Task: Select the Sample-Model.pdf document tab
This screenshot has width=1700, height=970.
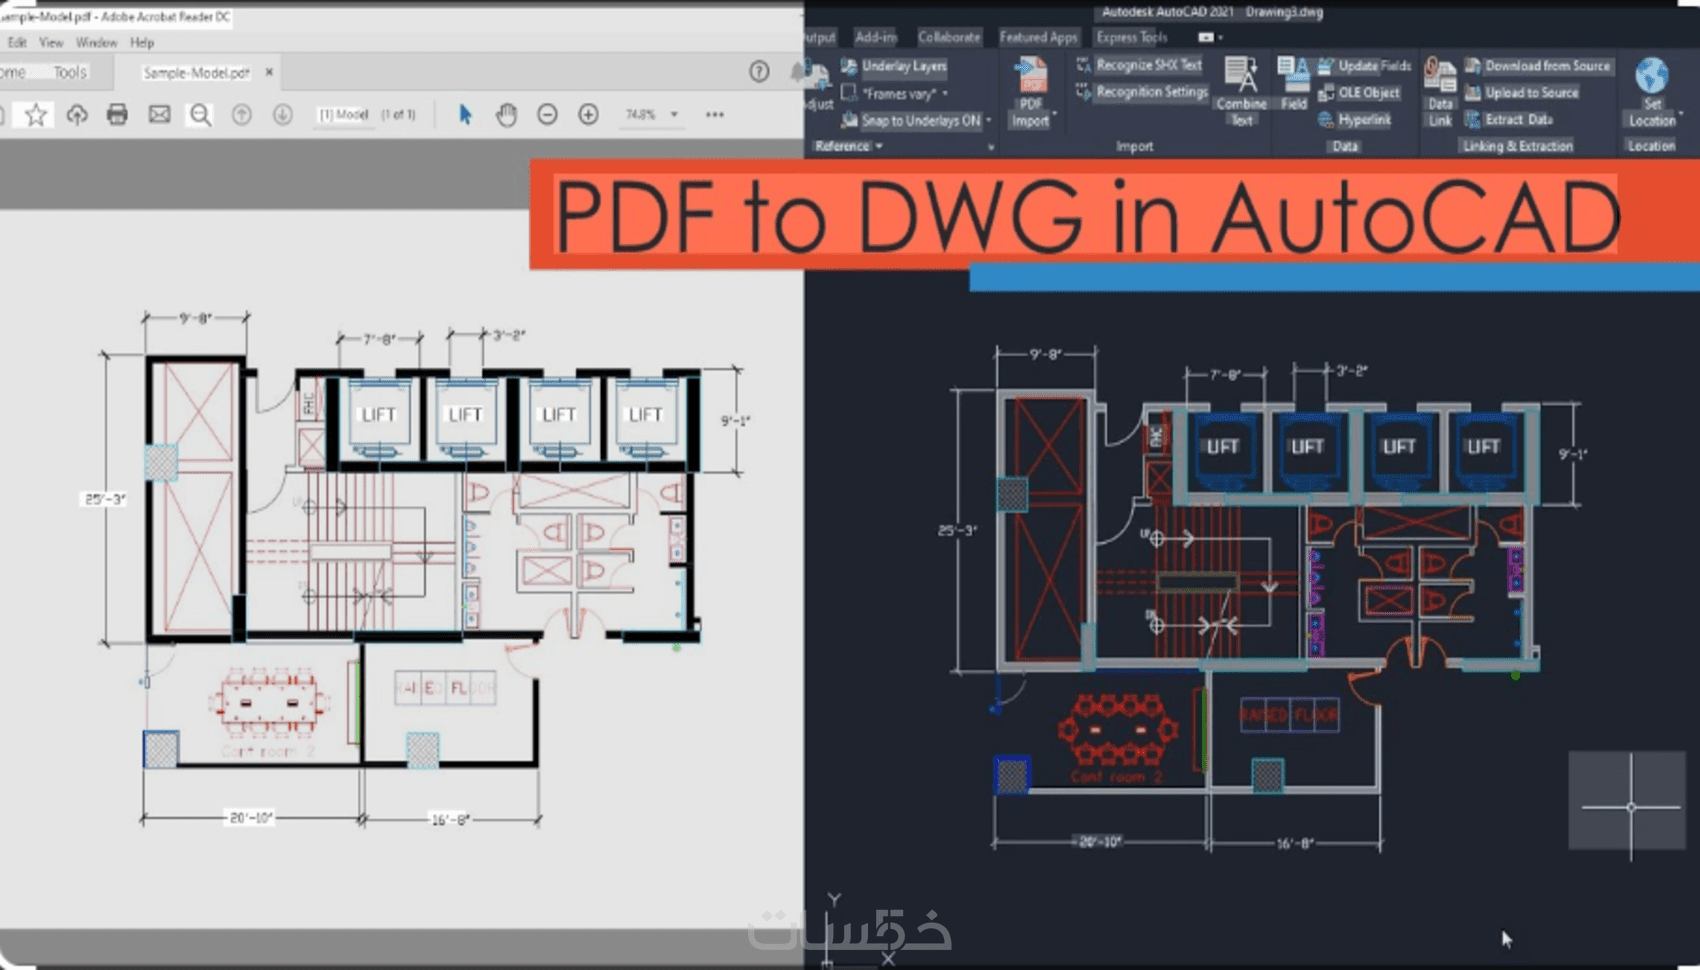Action: 196,72
